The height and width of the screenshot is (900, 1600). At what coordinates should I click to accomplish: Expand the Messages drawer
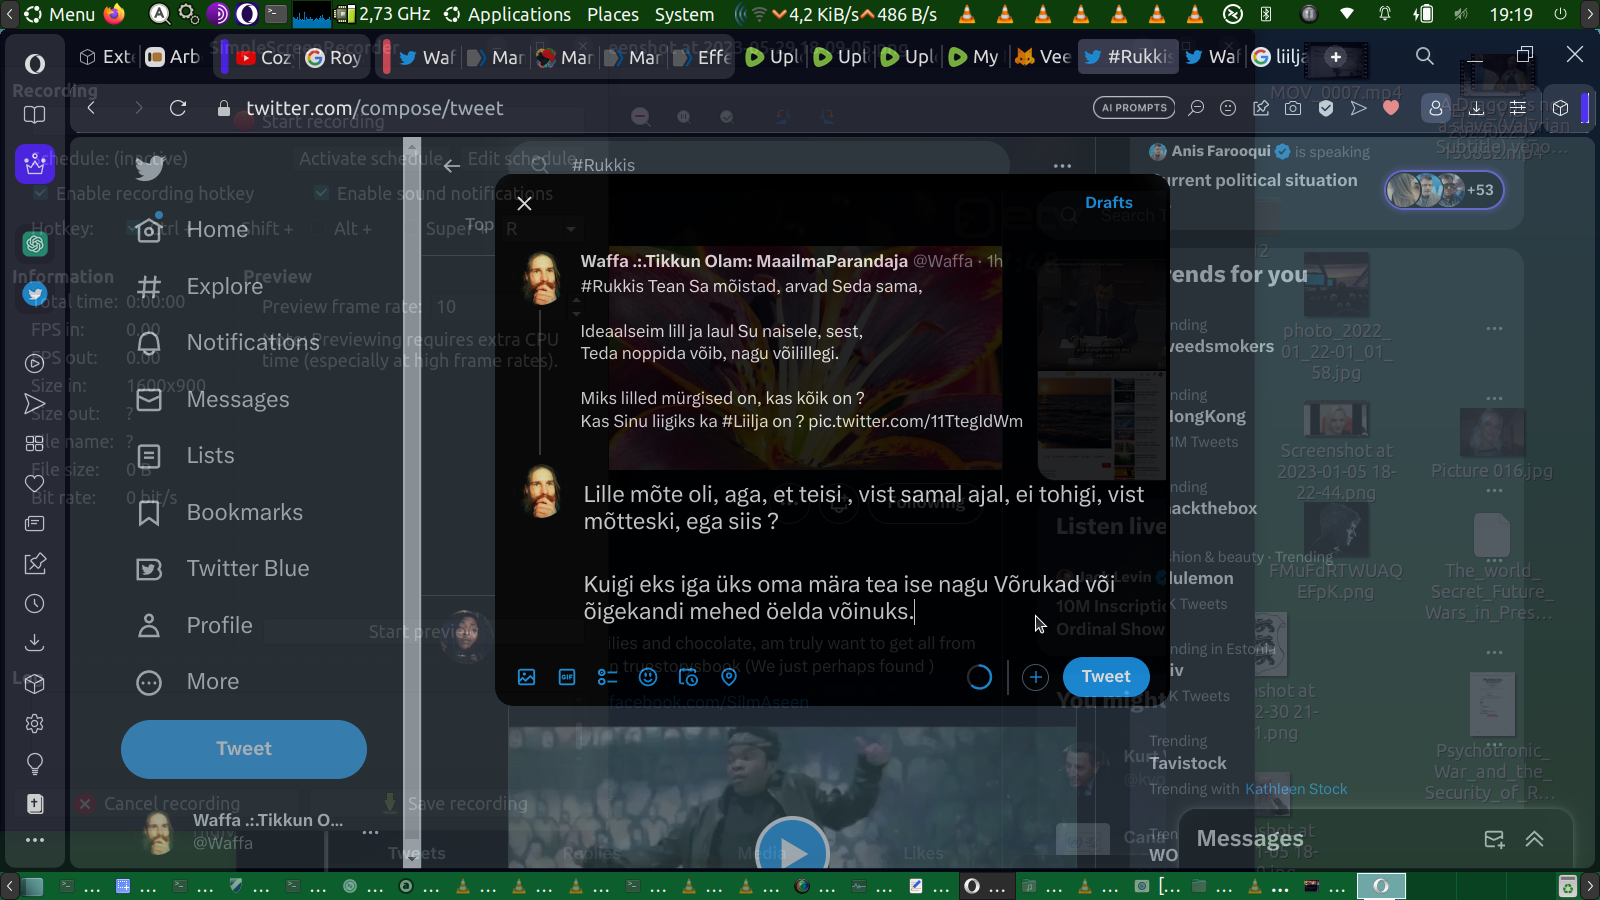(1535, 839)
